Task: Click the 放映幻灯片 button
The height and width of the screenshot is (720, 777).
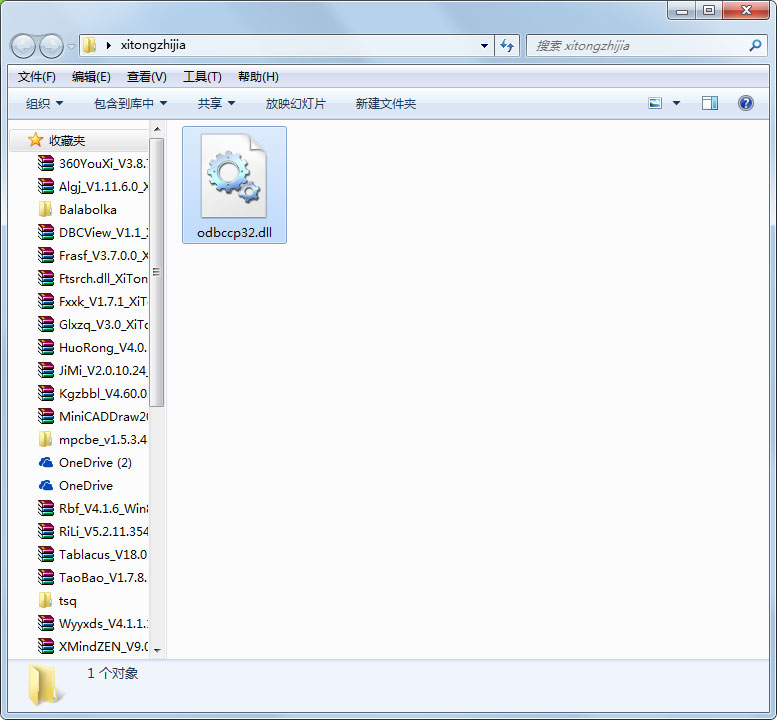Action: (295, 103)
